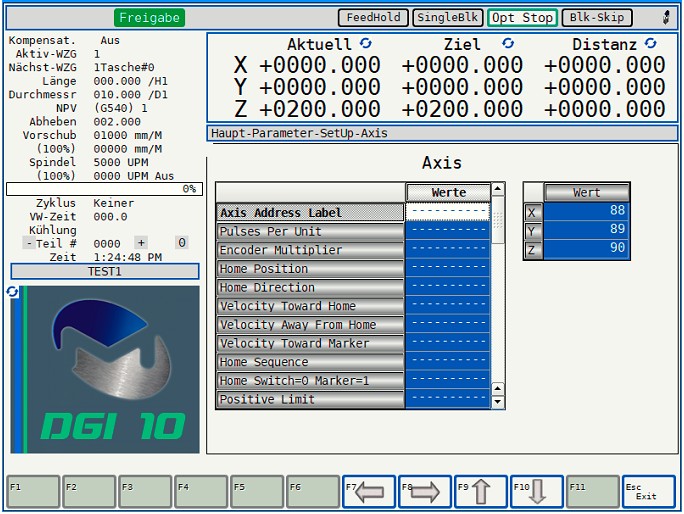Select the Axis Address Label row
Viewport: 684px width, 514px height.
coord(310,212)
